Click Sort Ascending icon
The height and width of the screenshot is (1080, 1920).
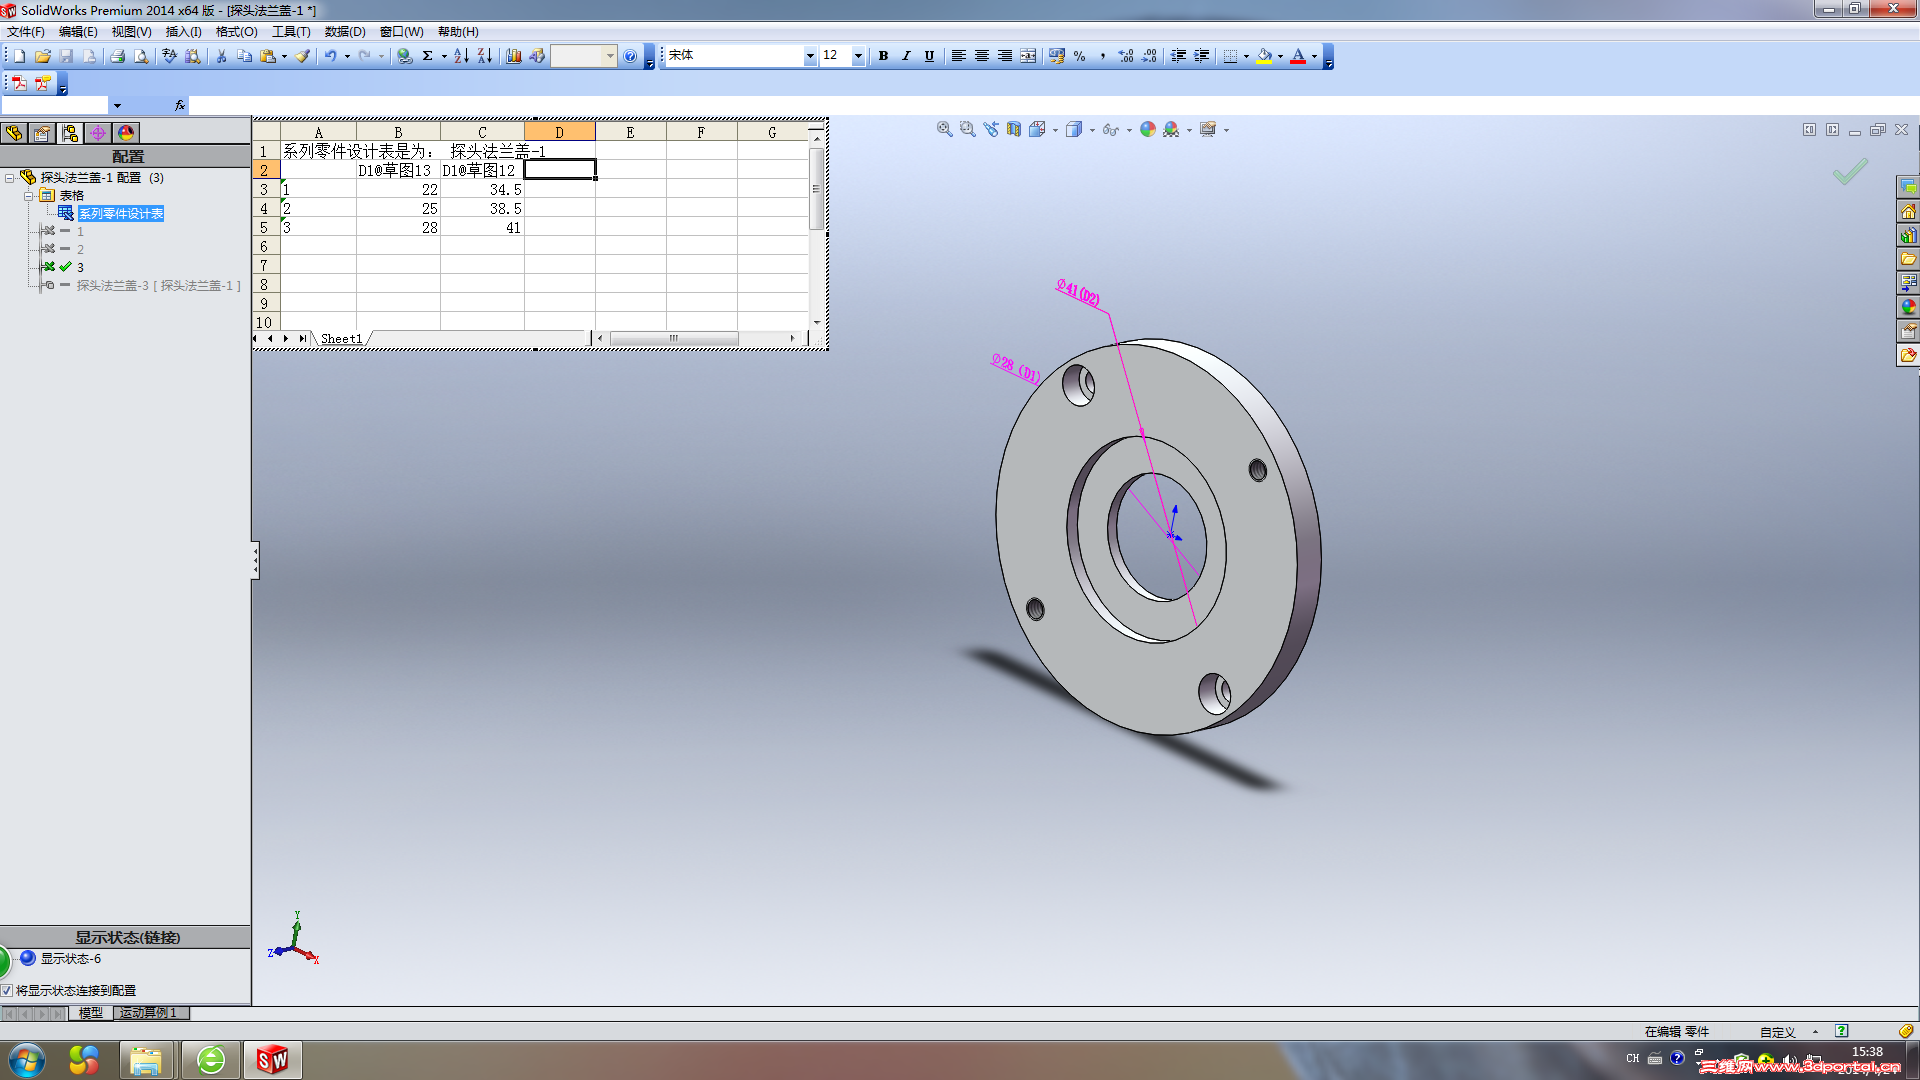click(460, 56)
